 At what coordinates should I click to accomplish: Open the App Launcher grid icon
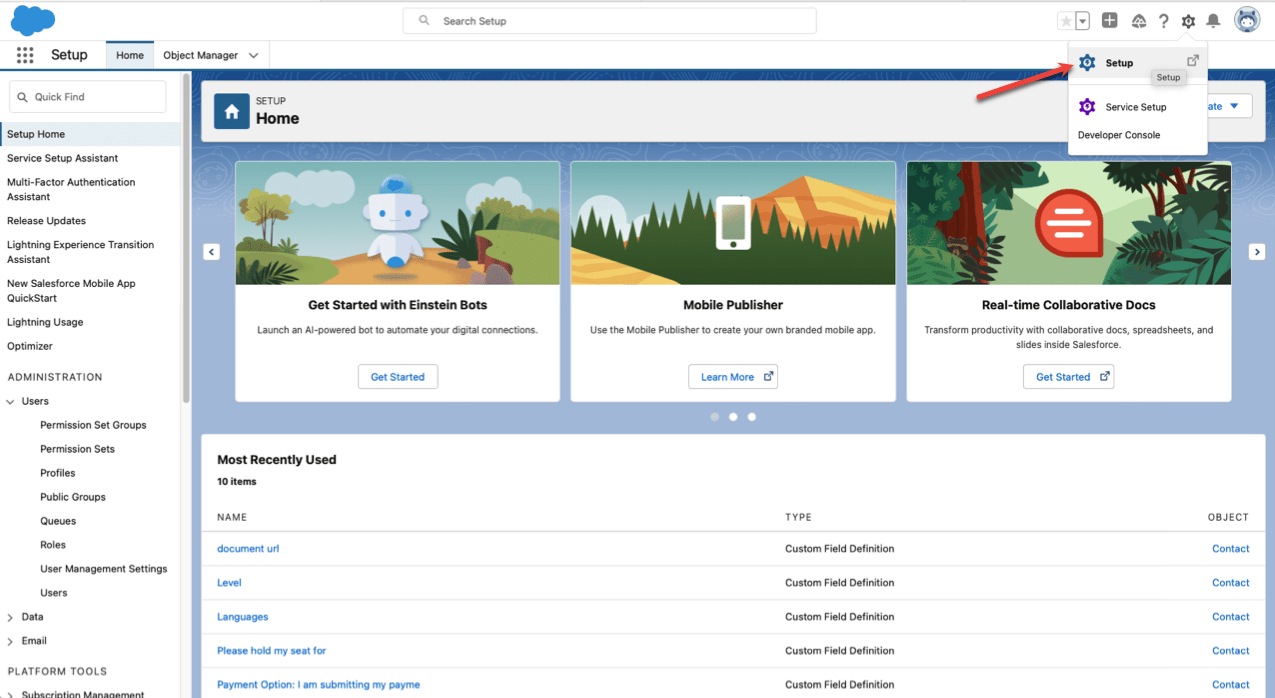(25, 55)
